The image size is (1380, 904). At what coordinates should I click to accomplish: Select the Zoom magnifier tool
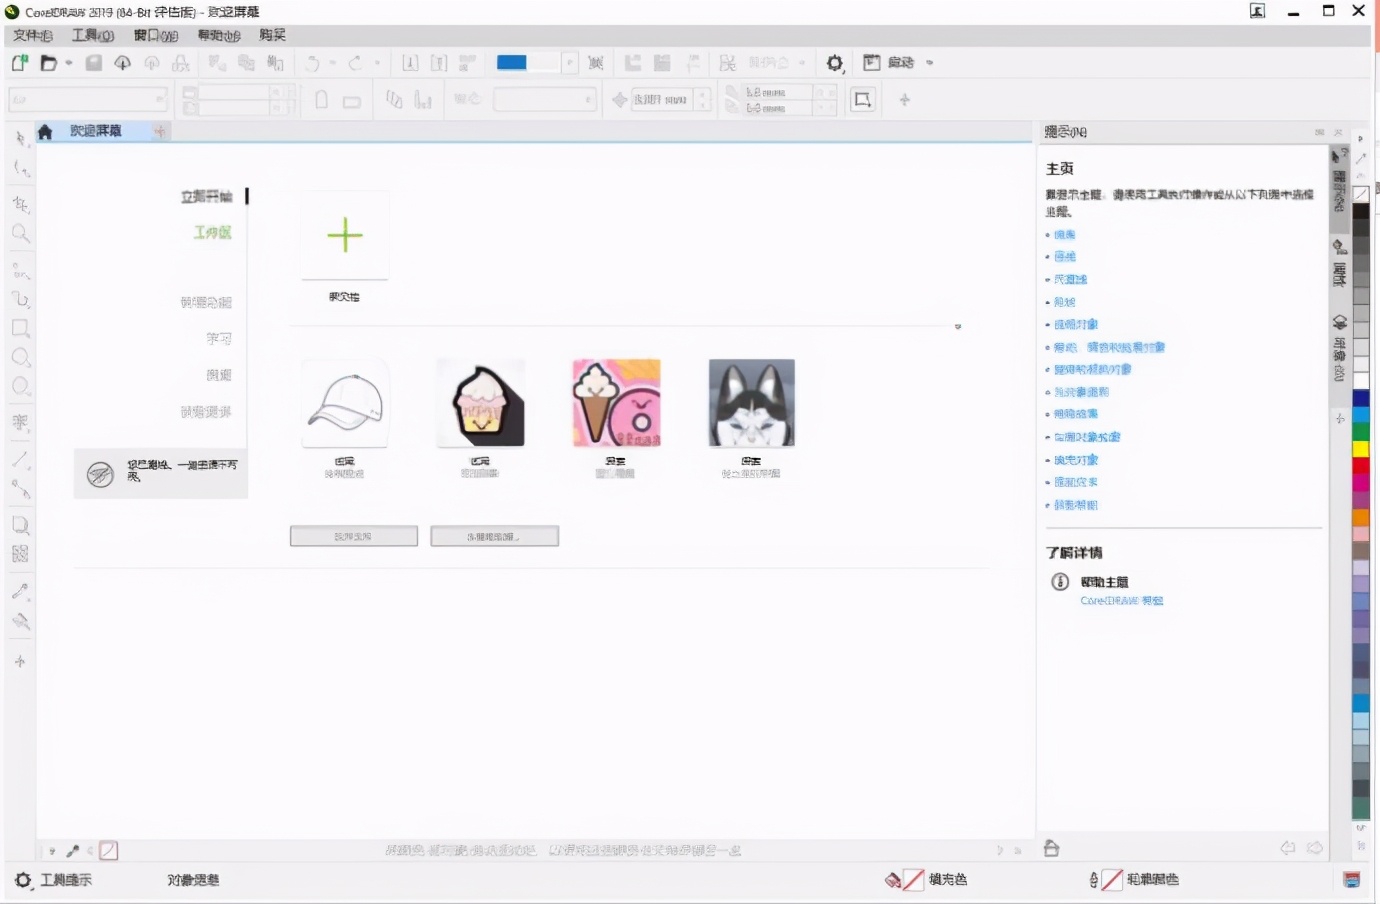point(20,234)
